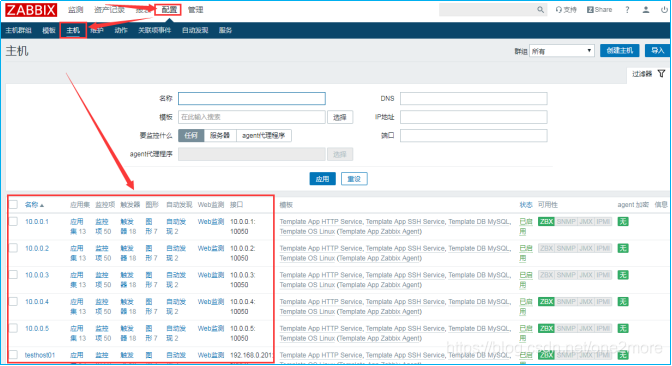The width and height of the screenshot is (672, 366).
Task: Open the support headset link
Action: pos(566,9)
